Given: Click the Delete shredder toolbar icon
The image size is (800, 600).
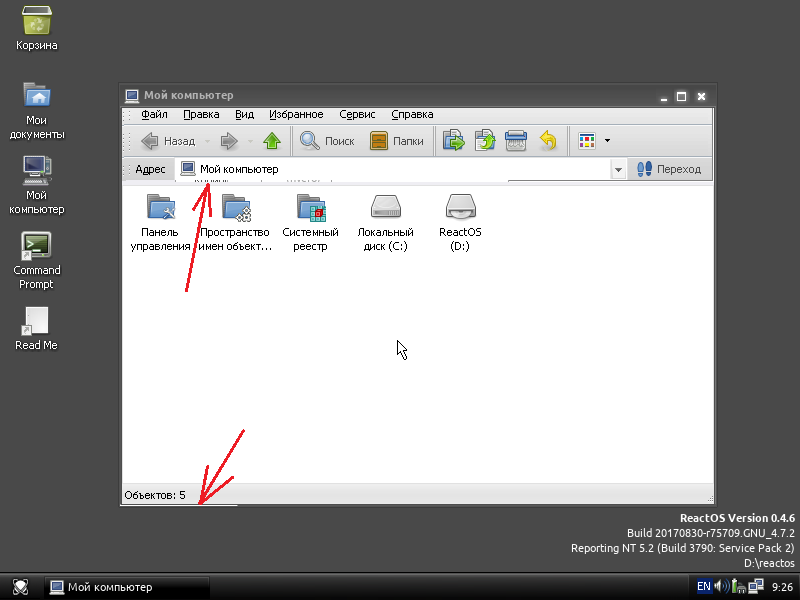Looking at the screenshot, I should click(x=516, y=141).
